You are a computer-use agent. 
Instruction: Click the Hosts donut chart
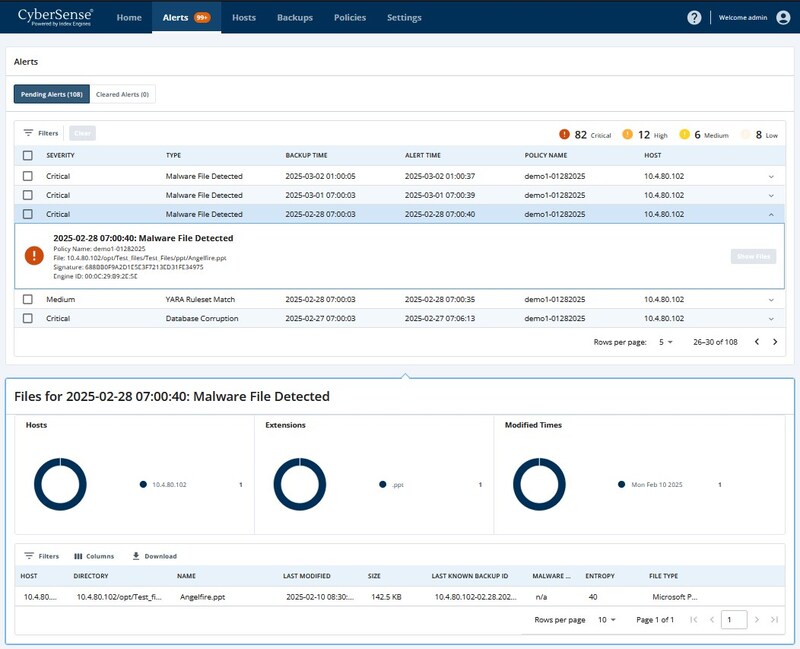(60, 484)
